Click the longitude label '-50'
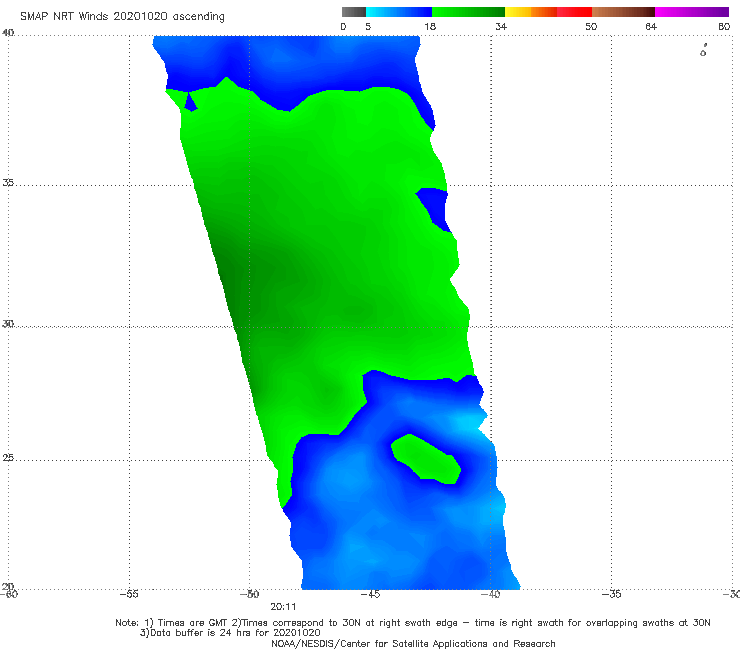 [x=250, y=594]
